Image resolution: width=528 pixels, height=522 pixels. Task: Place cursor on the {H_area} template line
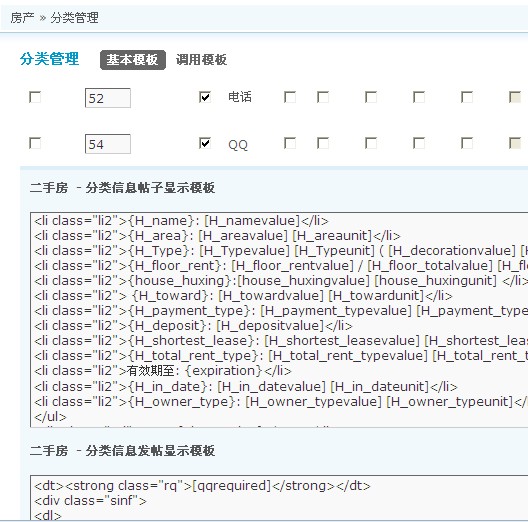(x=217, y=236)
